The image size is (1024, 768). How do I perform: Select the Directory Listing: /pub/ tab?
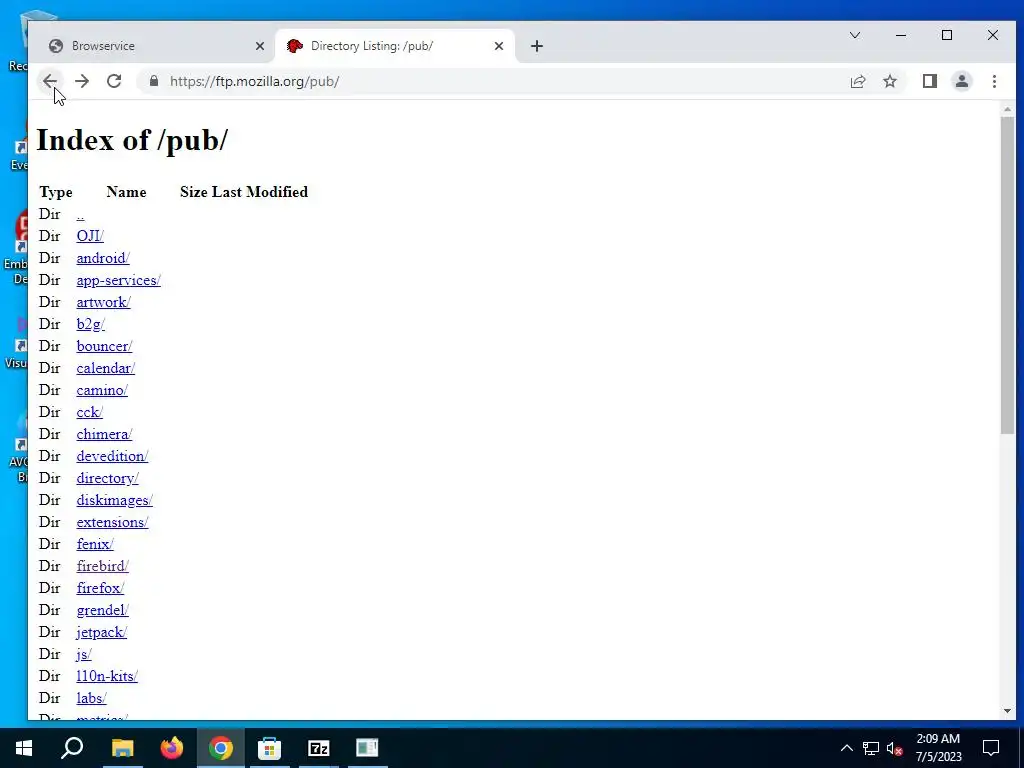tap(396, 46)
